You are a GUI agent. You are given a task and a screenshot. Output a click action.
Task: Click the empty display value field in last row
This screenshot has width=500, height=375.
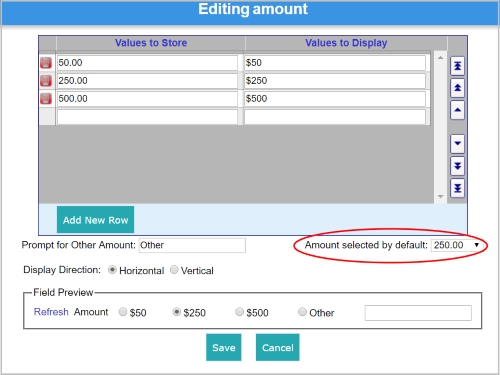(335, 117)
